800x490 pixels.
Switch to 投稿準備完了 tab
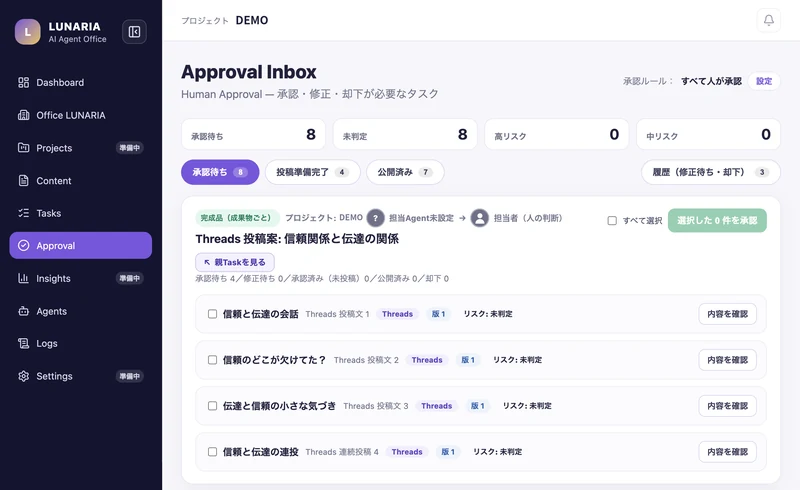point(313,172)
